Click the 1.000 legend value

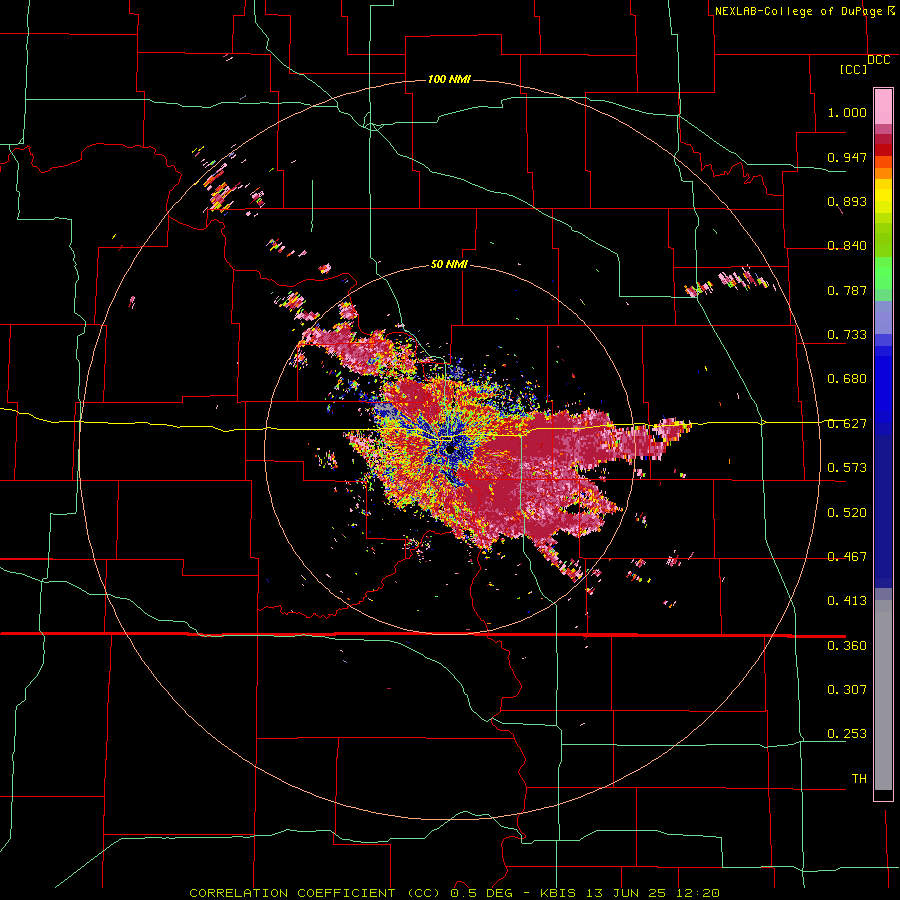[847, 112]
